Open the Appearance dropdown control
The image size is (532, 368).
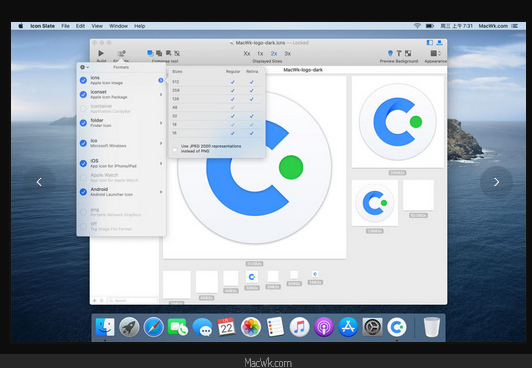(435, 53)
